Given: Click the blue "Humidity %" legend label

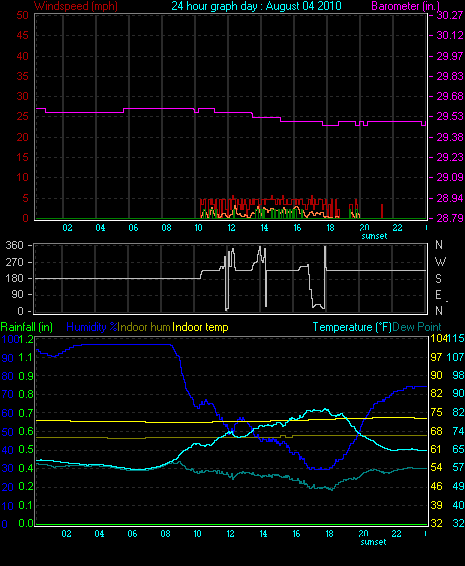Looking at the screenshot, I should 92,327.
